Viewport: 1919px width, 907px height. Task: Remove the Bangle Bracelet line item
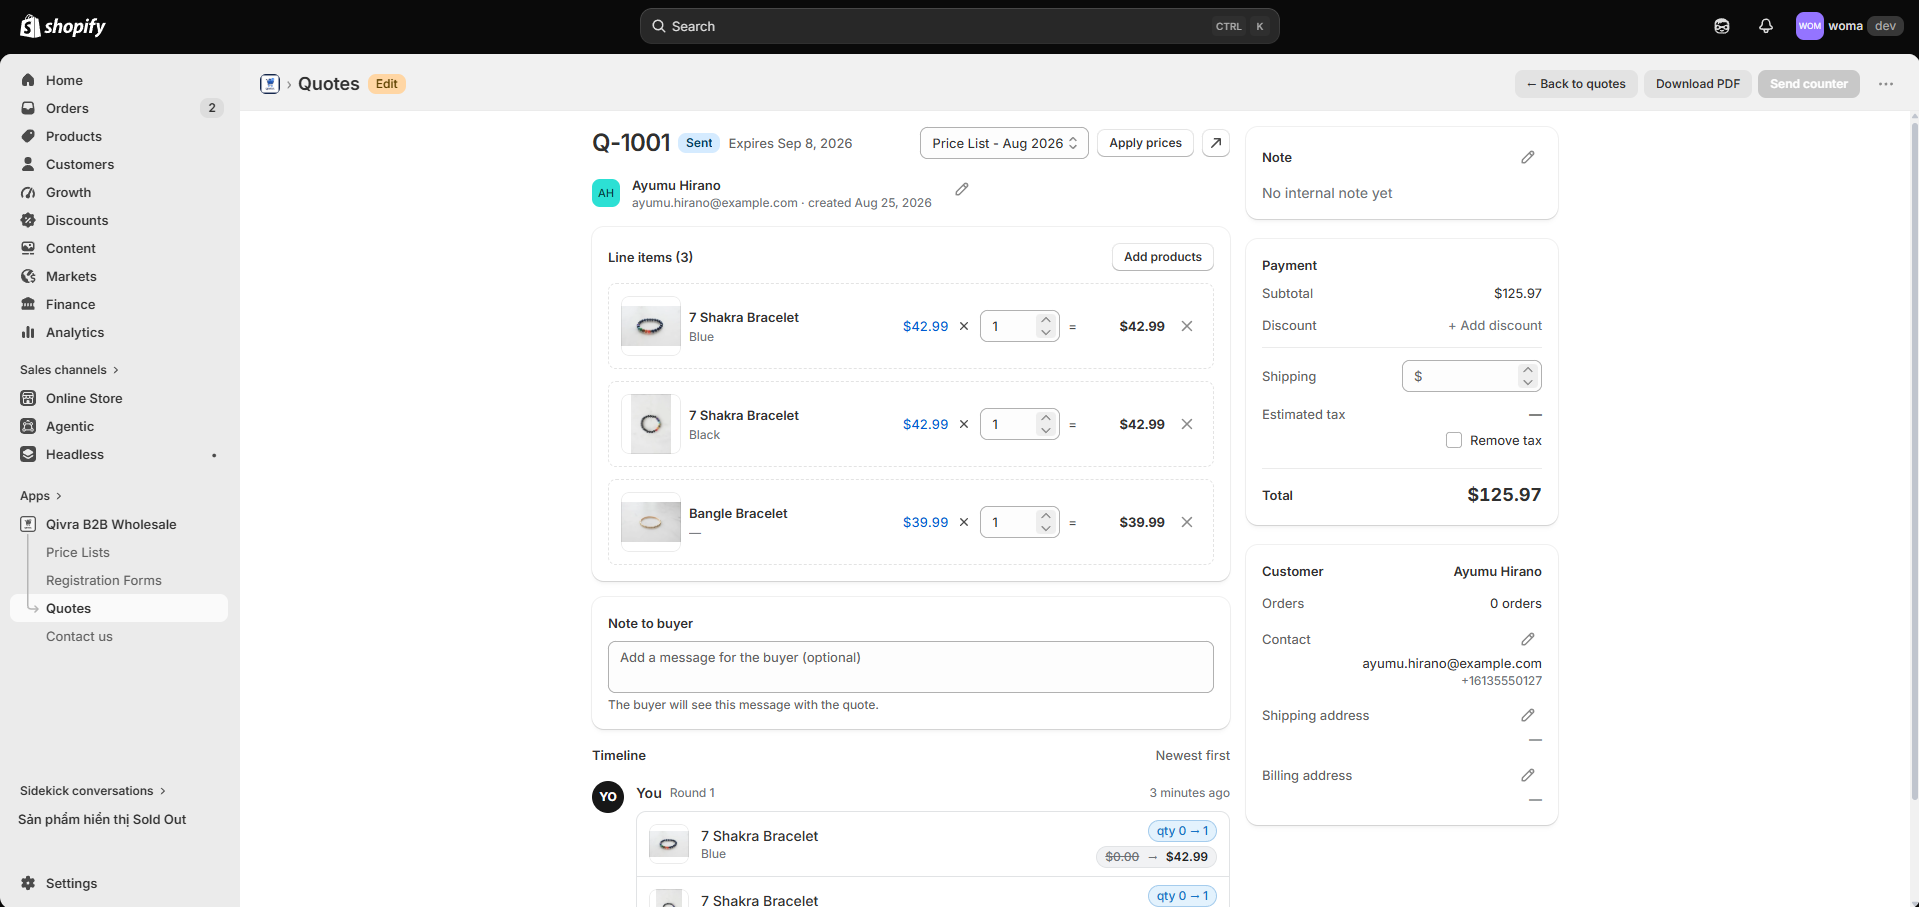coord(1187,522)
